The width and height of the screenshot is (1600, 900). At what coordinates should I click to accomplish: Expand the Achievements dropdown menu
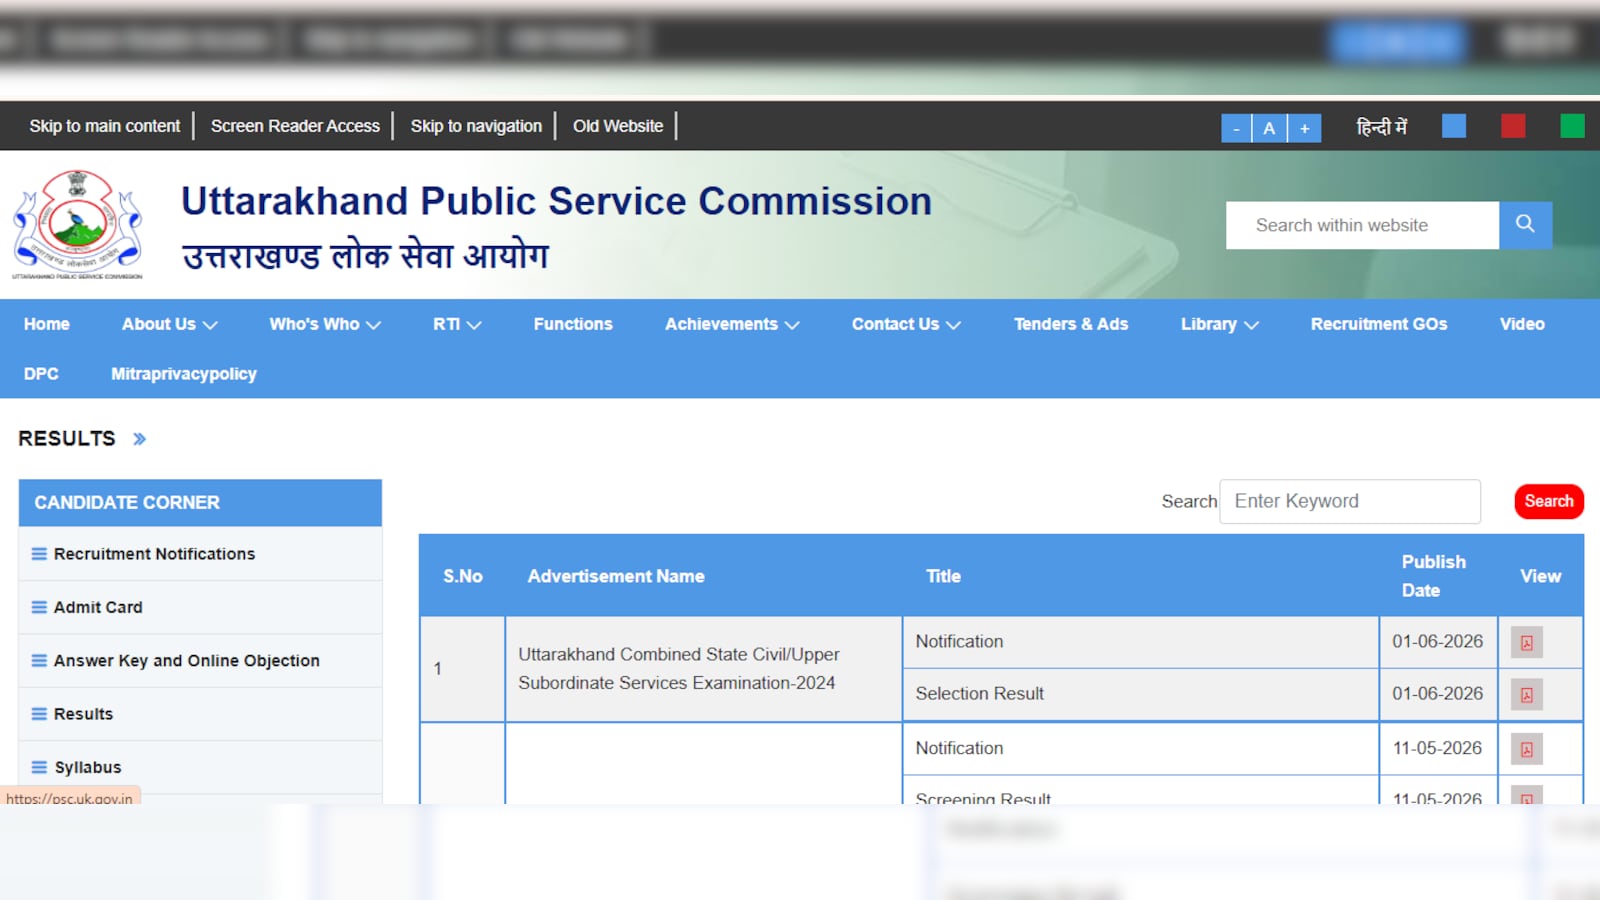pos(732,324)
